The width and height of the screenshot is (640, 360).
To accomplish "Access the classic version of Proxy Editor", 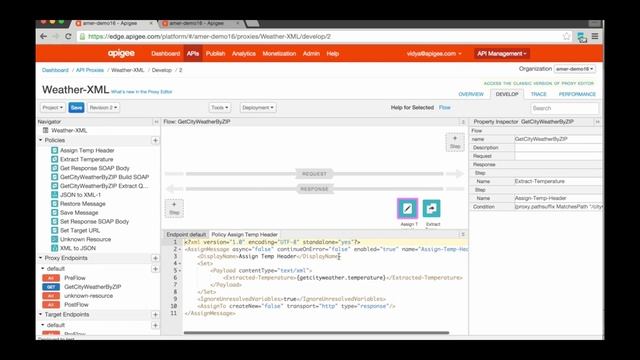I will [x=539, y=83].
